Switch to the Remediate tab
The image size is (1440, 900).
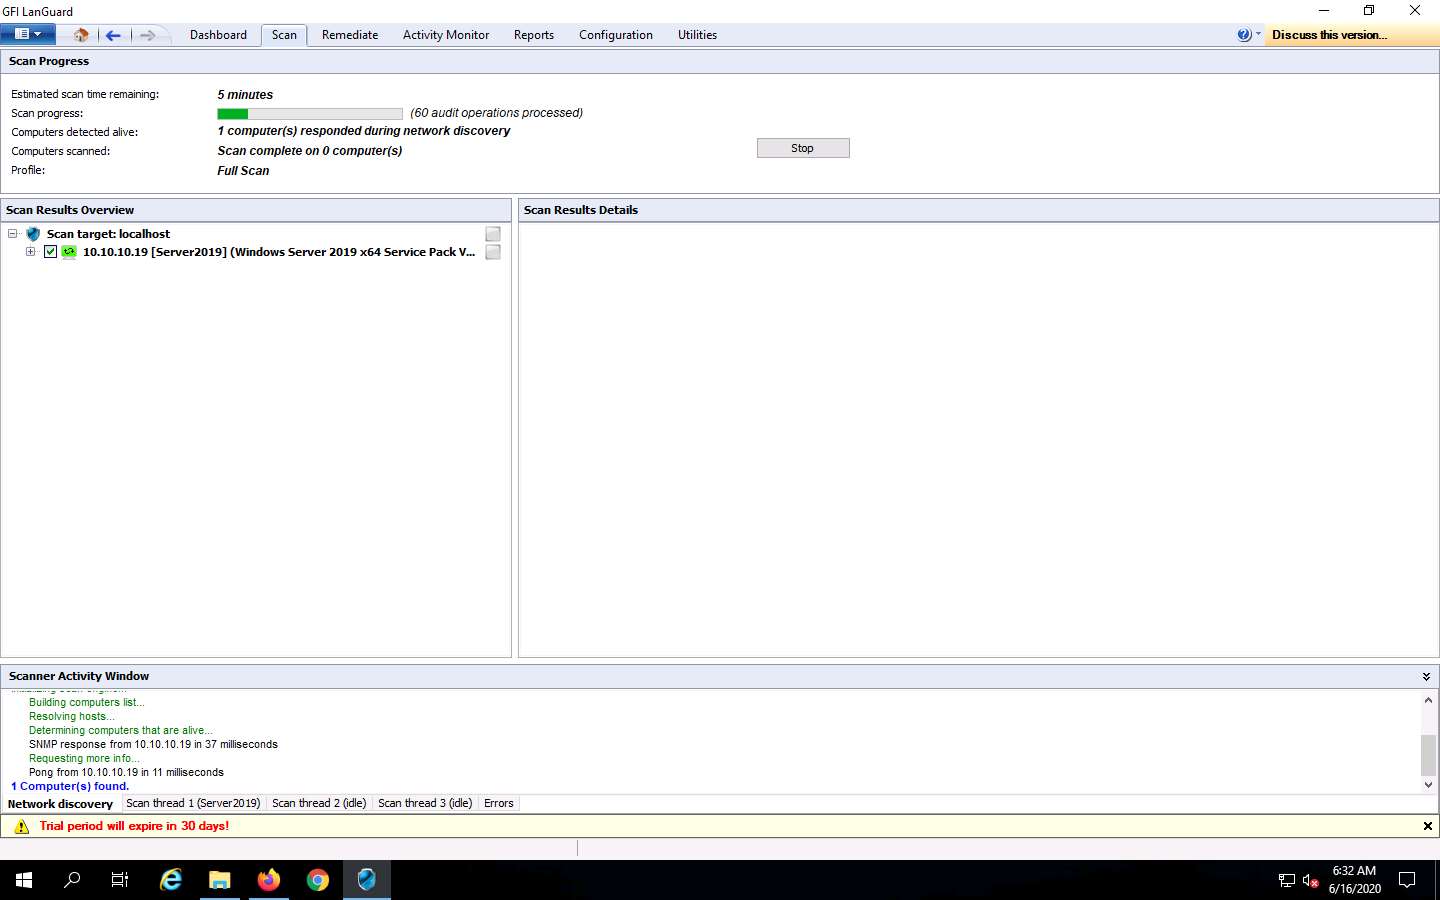[350, 35]
